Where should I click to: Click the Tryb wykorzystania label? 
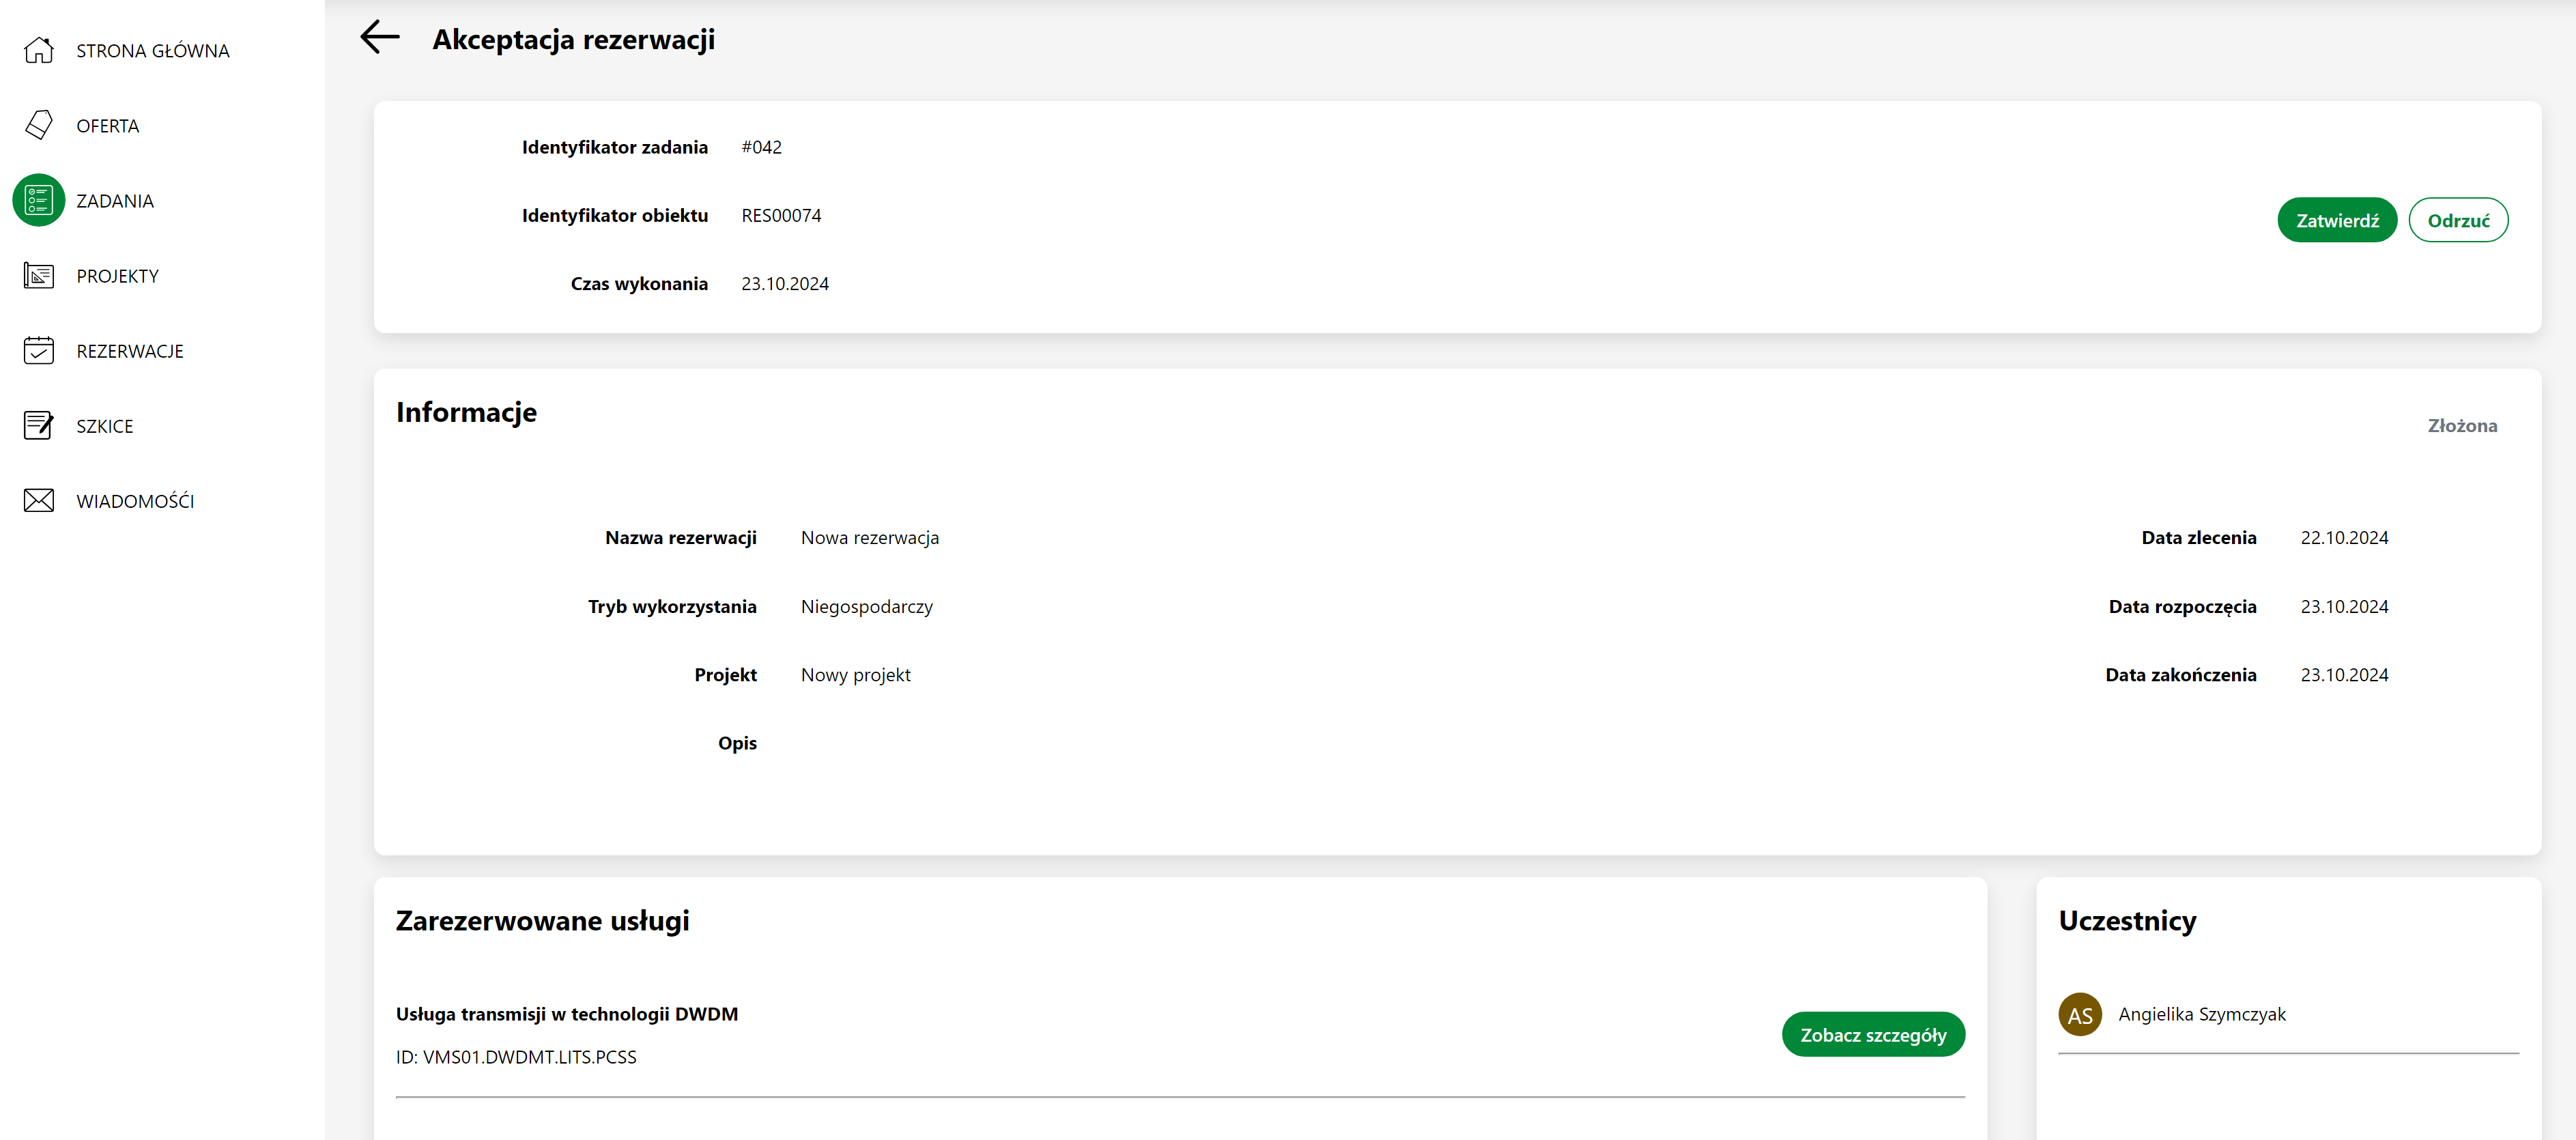point(672,607)
